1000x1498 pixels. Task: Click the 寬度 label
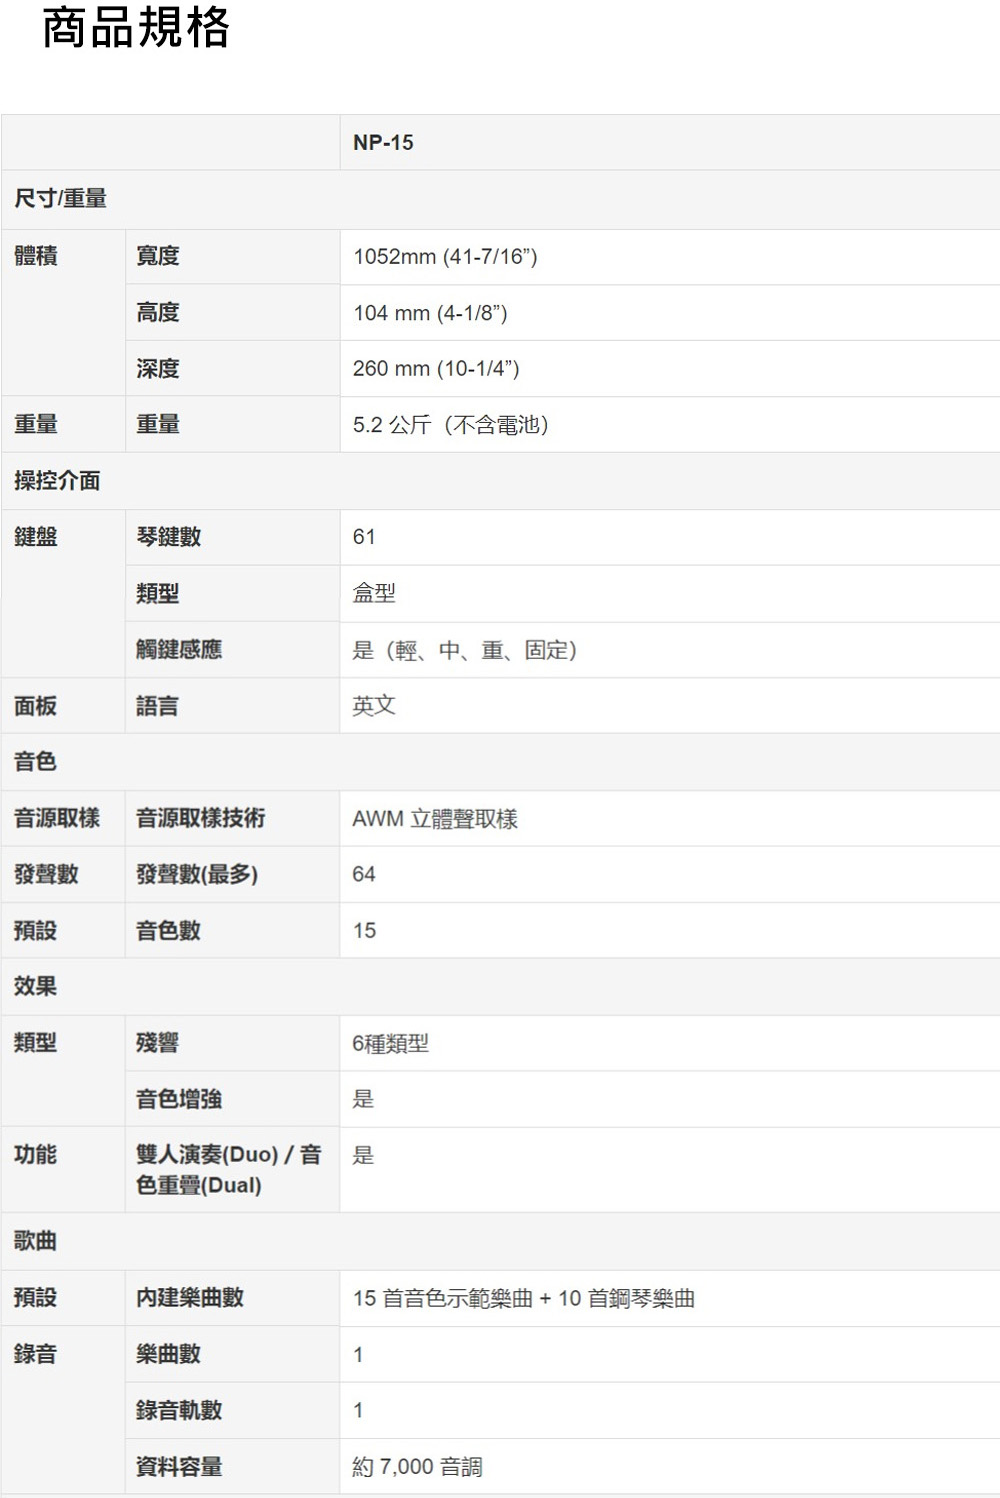pyautogui.click(x=158, y=256)
